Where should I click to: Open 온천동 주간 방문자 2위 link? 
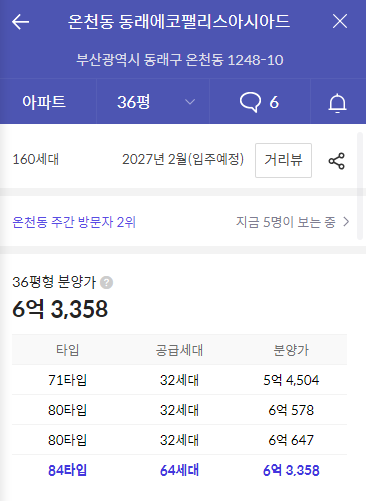point(74,222)
